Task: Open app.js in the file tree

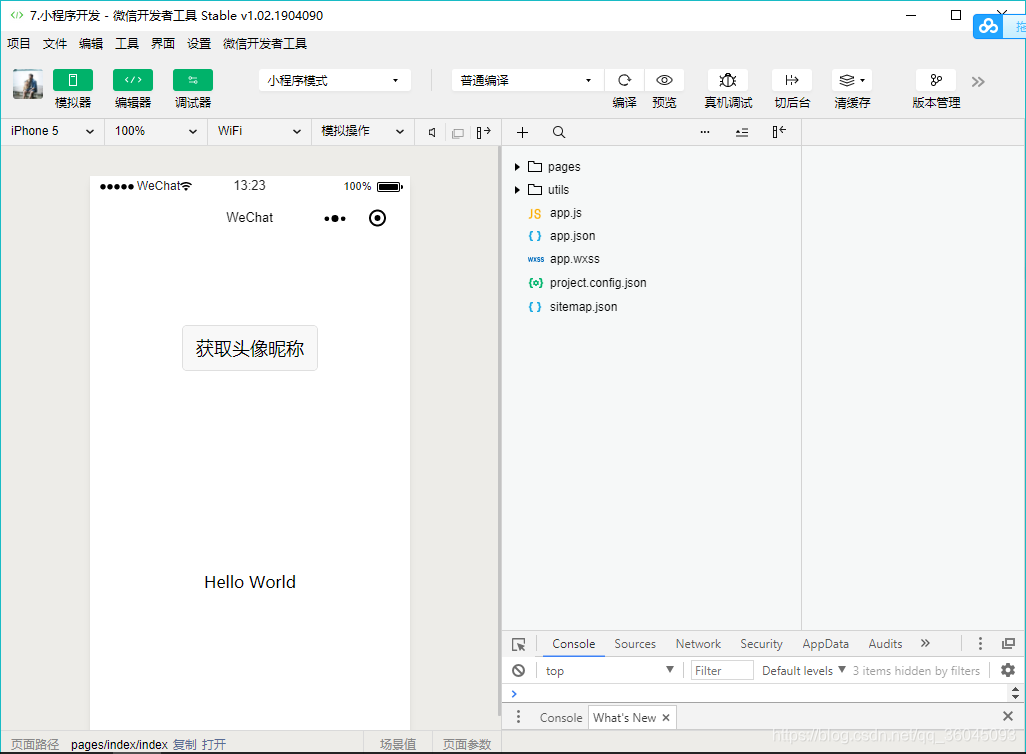Action: pos(565,213)
